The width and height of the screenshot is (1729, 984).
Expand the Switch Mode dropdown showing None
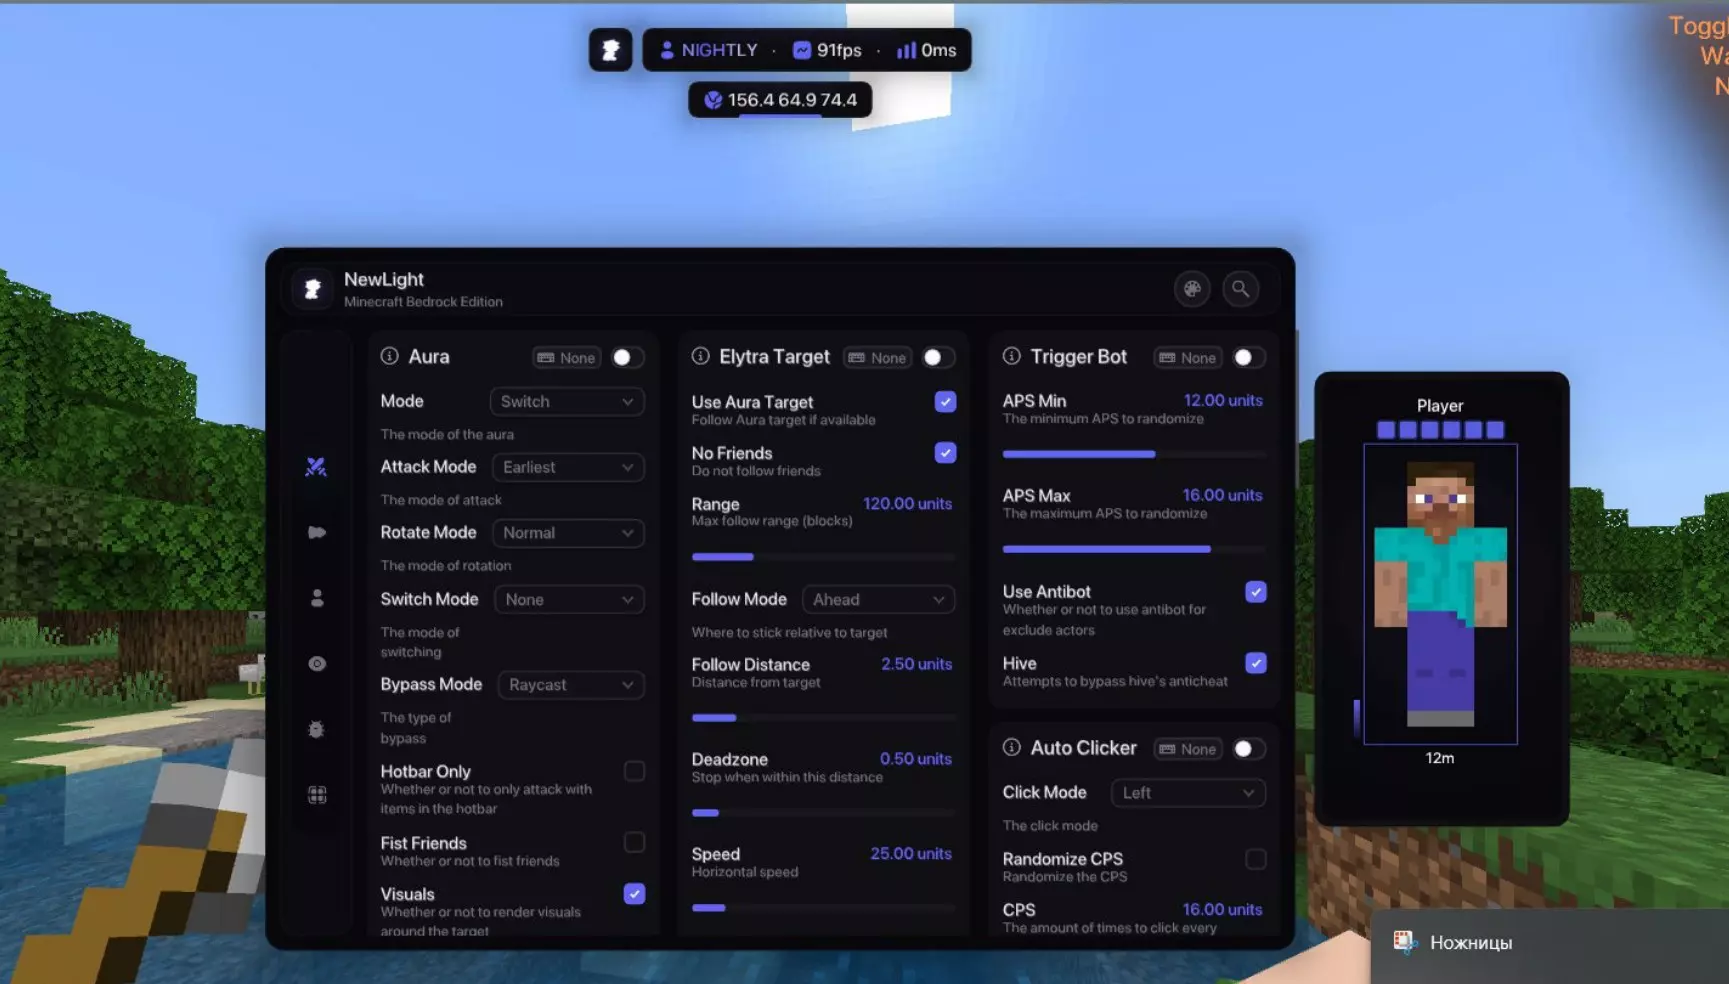click(x=569, y=599)
